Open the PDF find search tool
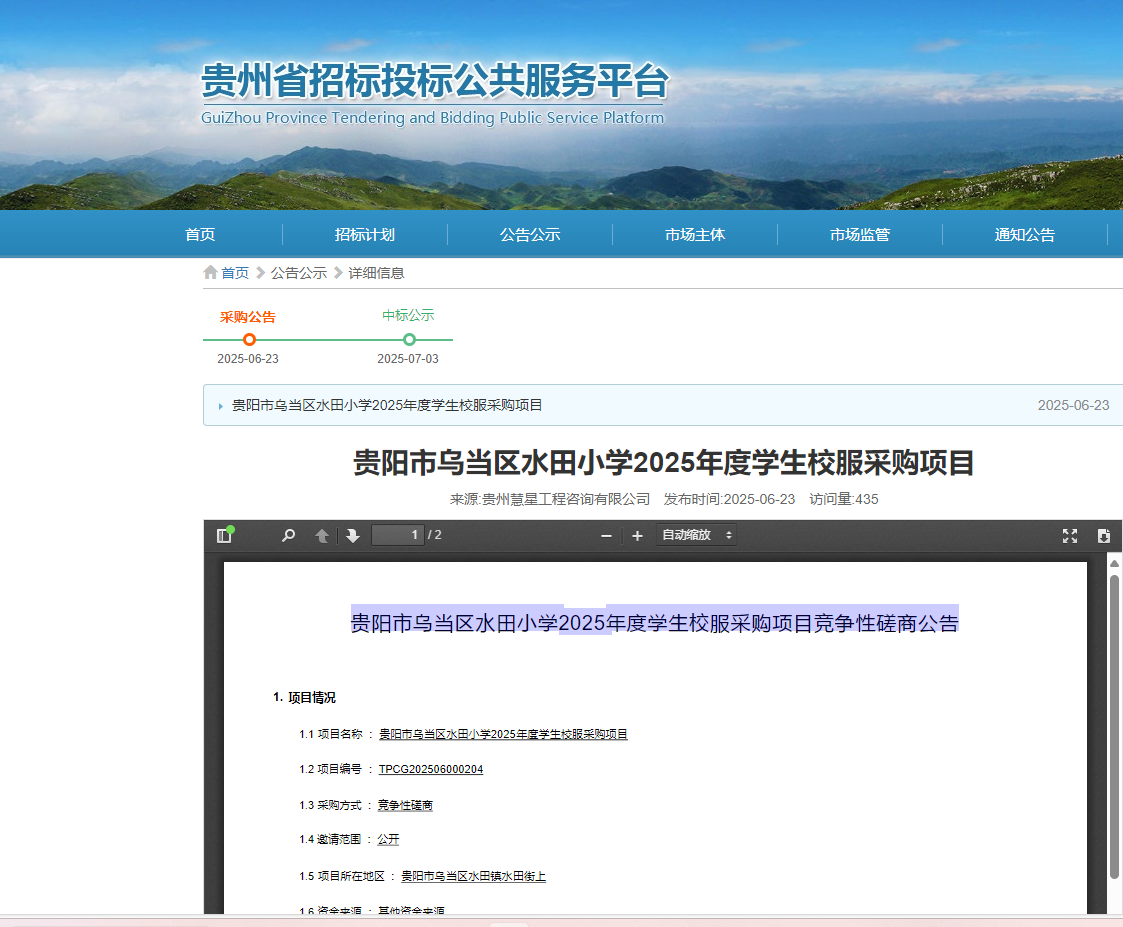 tap(289, 536)
